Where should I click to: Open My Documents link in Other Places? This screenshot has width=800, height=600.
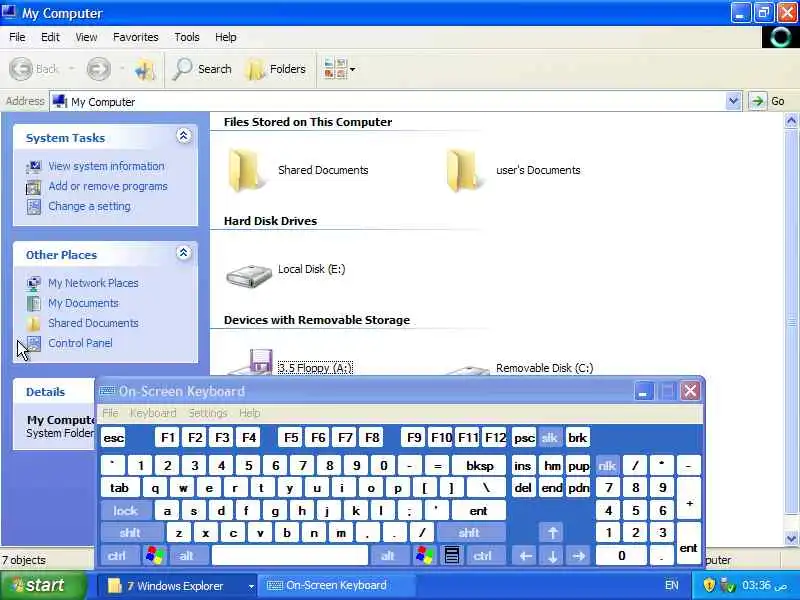83,303
